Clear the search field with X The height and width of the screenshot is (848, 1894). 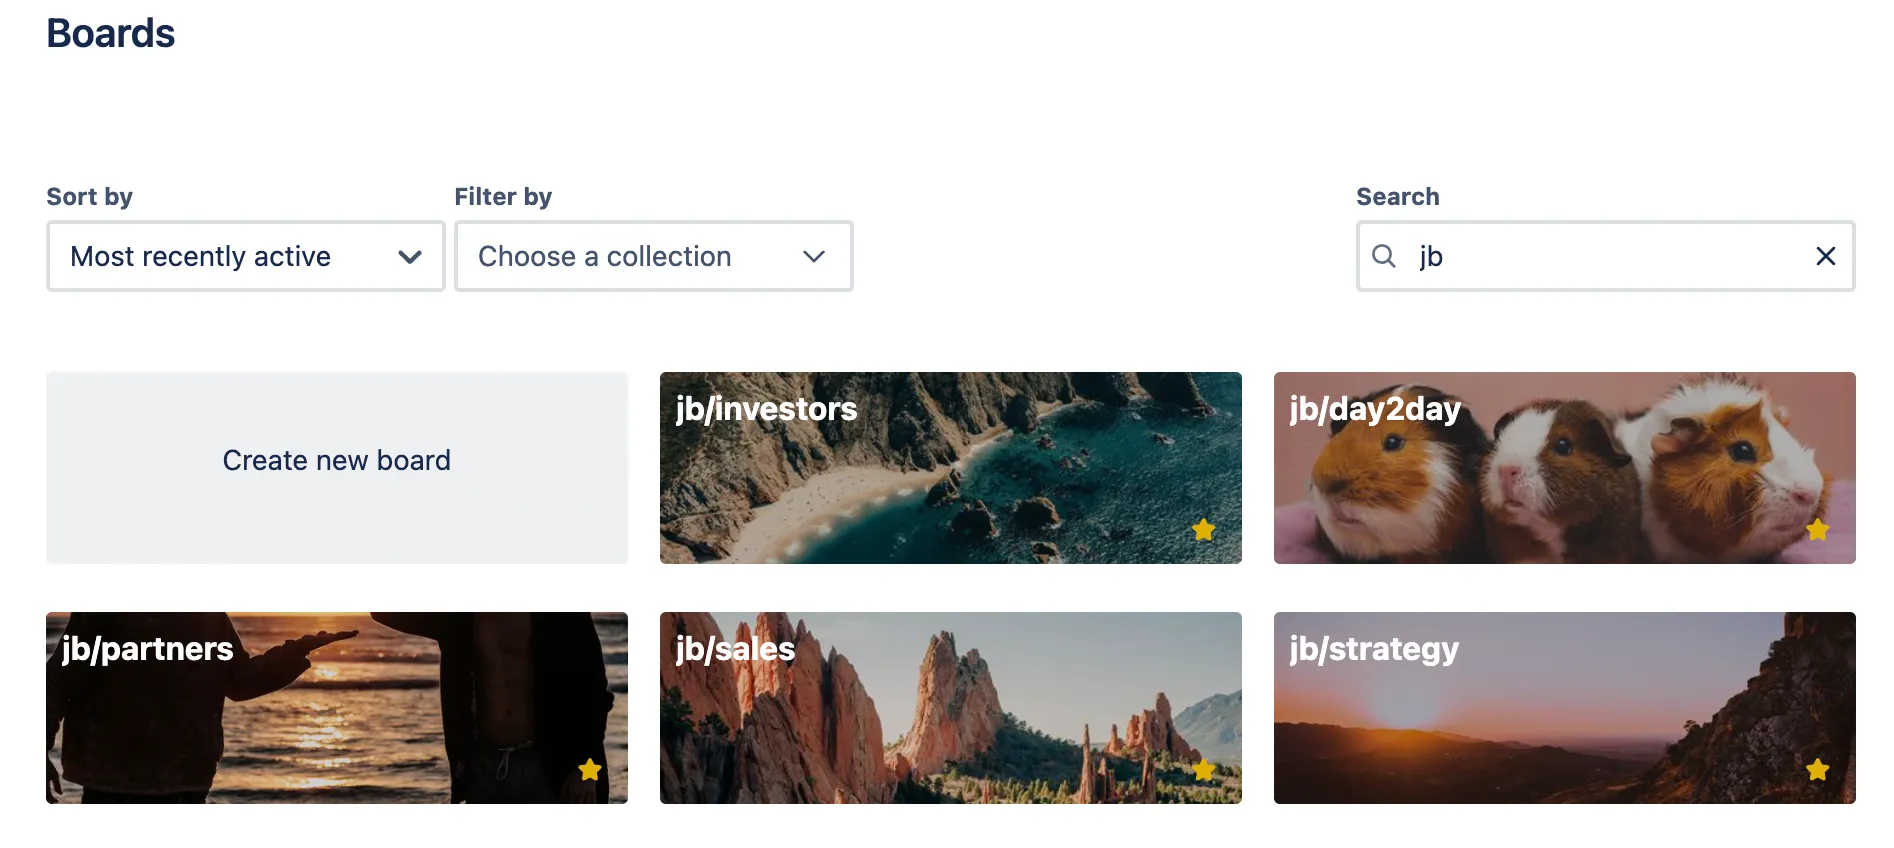click(x=1825, y=256)
